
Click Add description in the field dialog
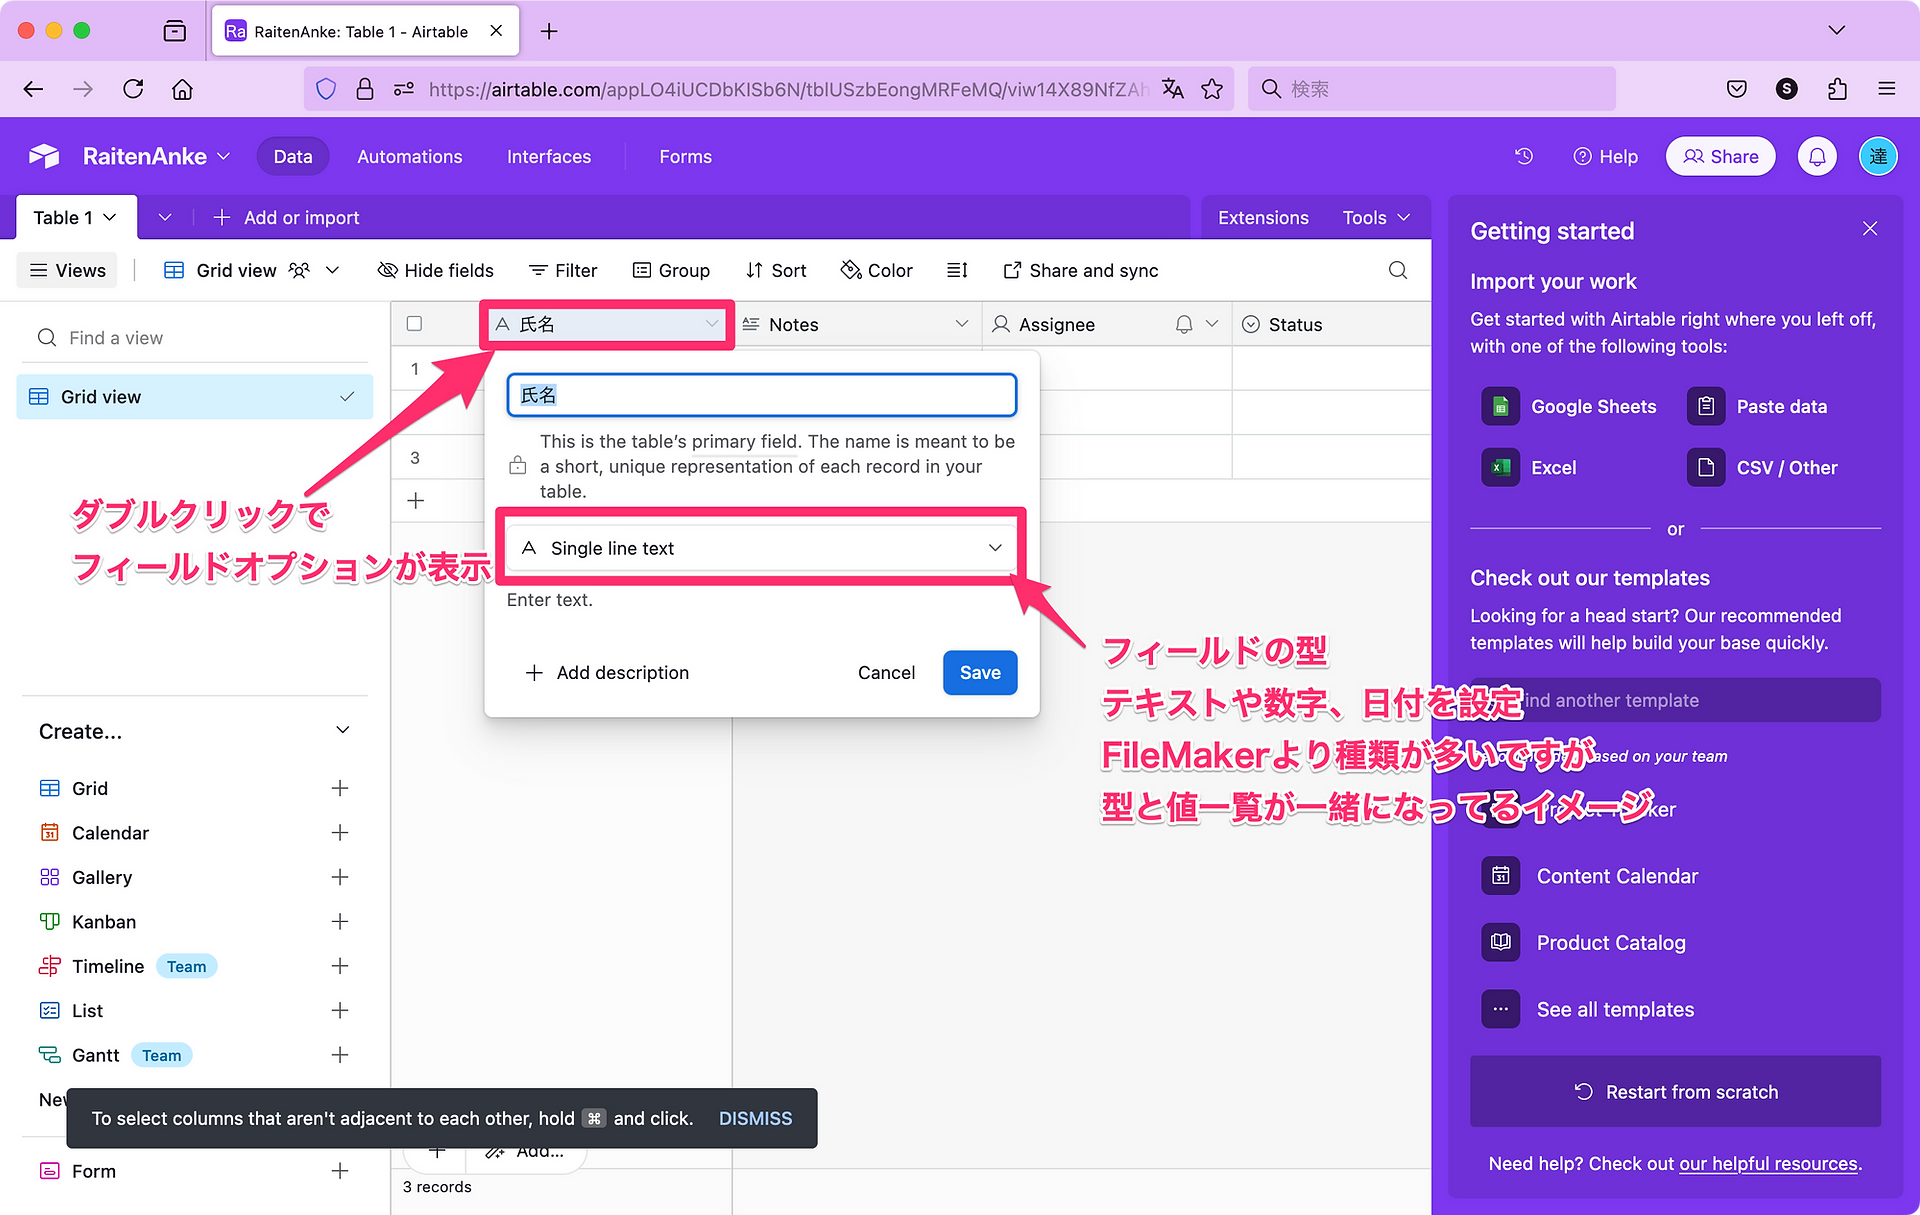click(x=607, y=672)
